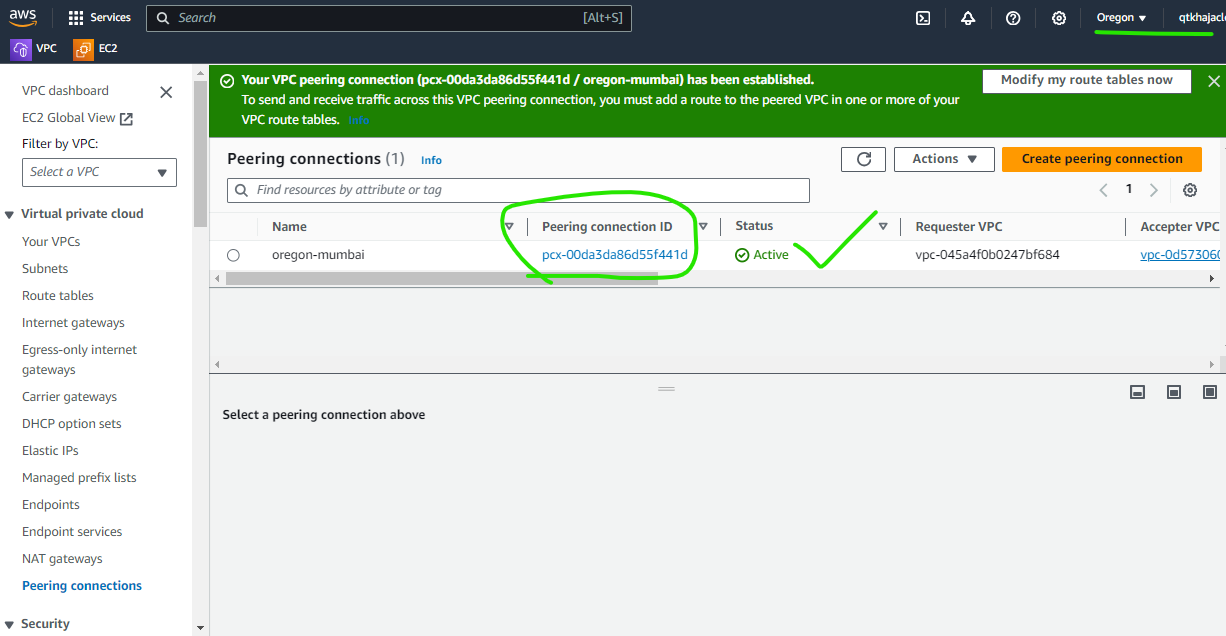
Task: Open the notifications bell
Action: pyautogui.click(x=968, y=18)
